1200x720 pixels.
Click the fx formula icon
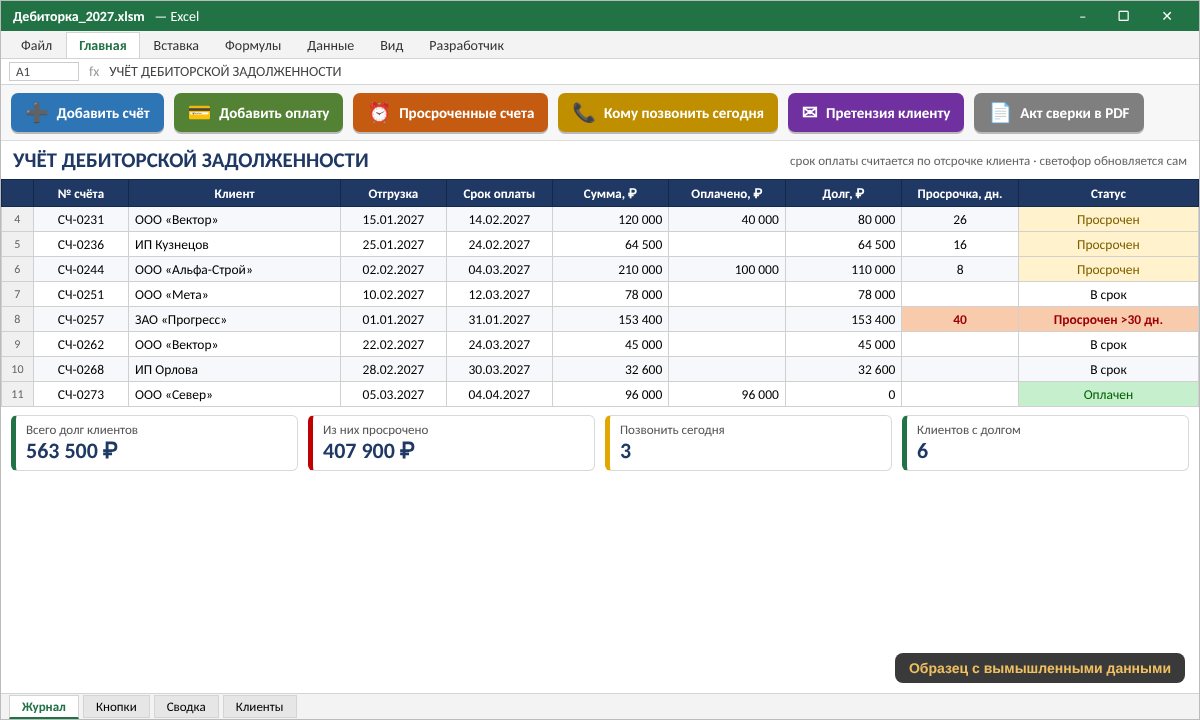coord(94,72)
